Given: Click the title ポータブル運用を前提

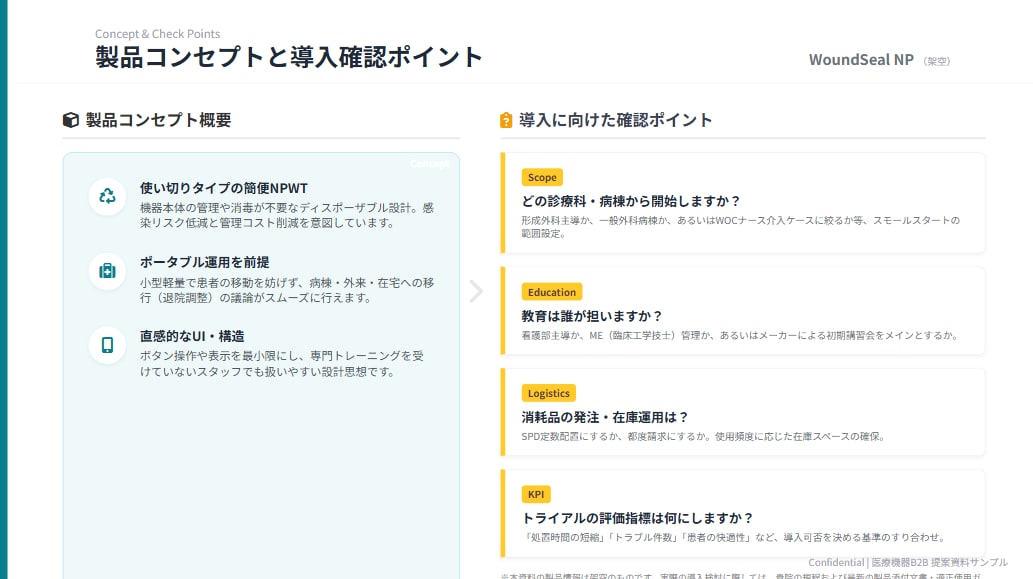Looking at the screenshot, I should 204,262.
